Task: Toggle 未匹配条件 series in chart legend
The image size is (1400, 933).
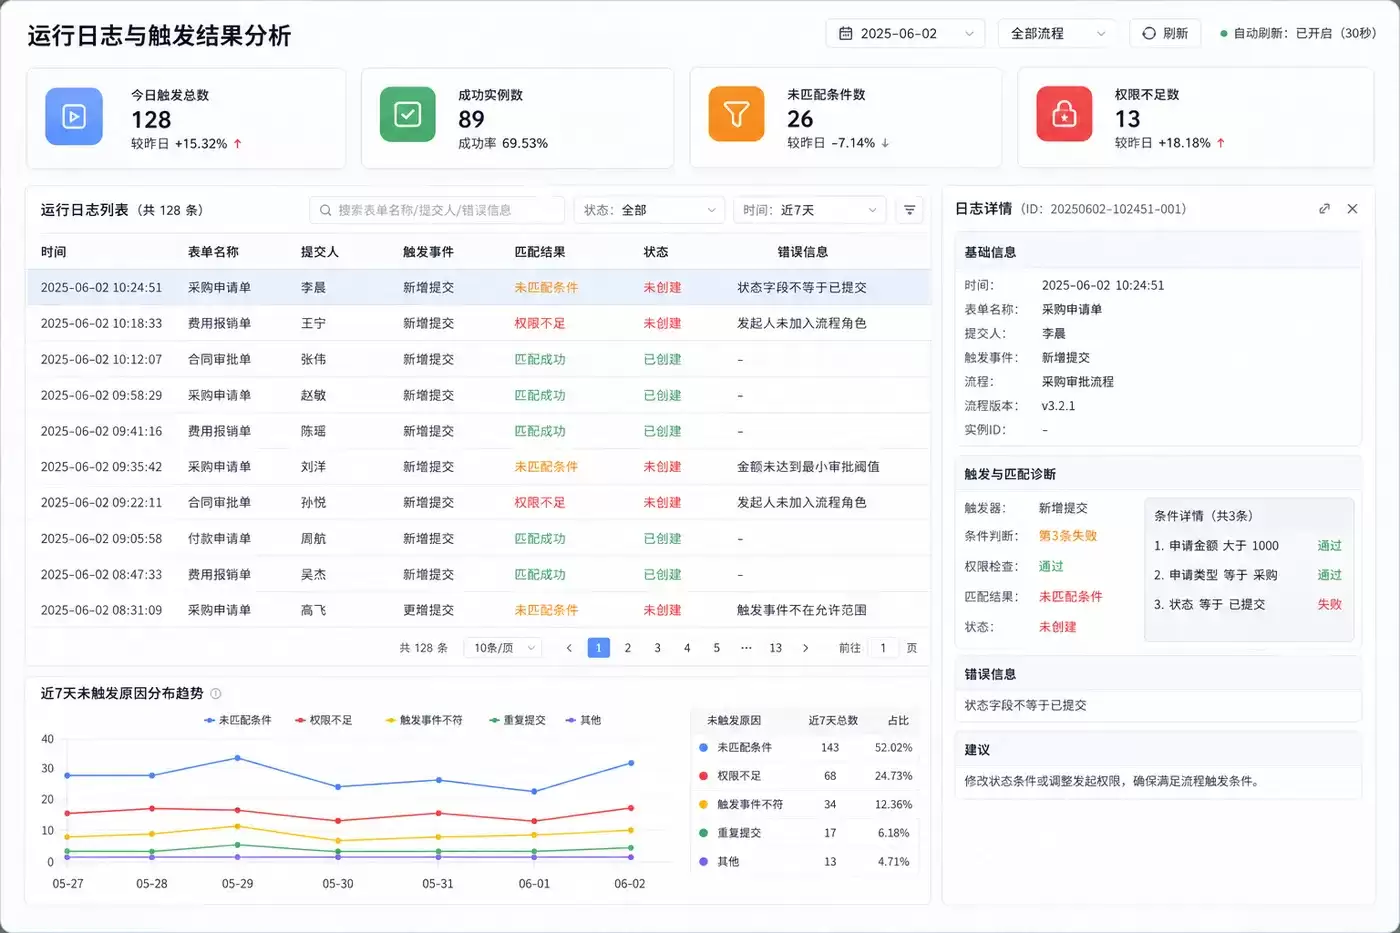Action: coord(237,720)
